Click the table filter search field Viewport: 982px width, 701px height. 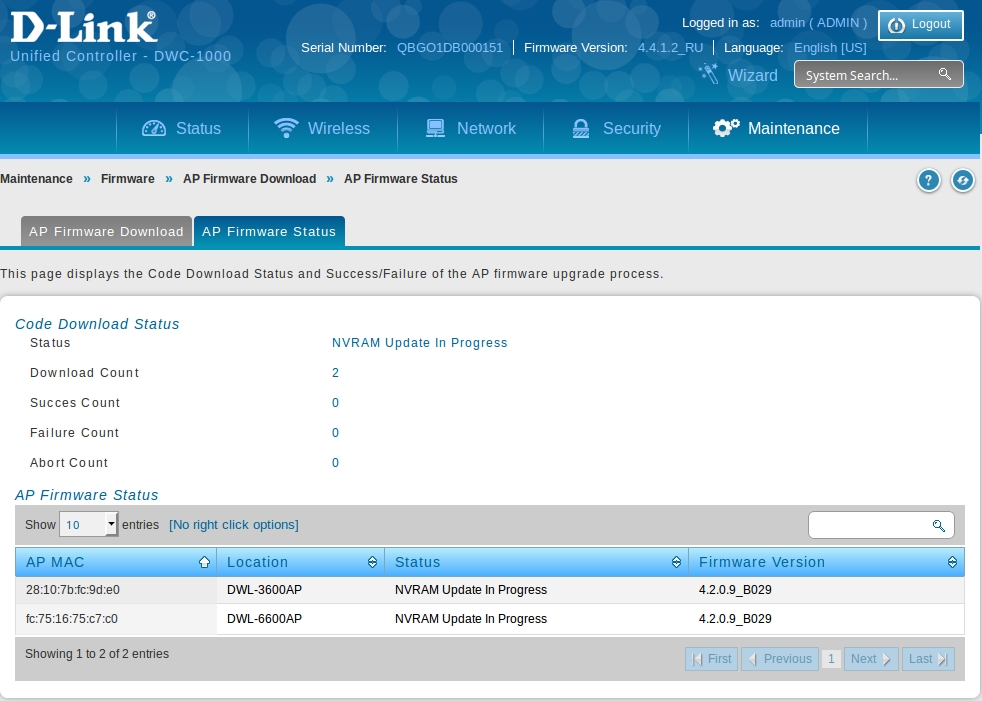click(868, 525)
